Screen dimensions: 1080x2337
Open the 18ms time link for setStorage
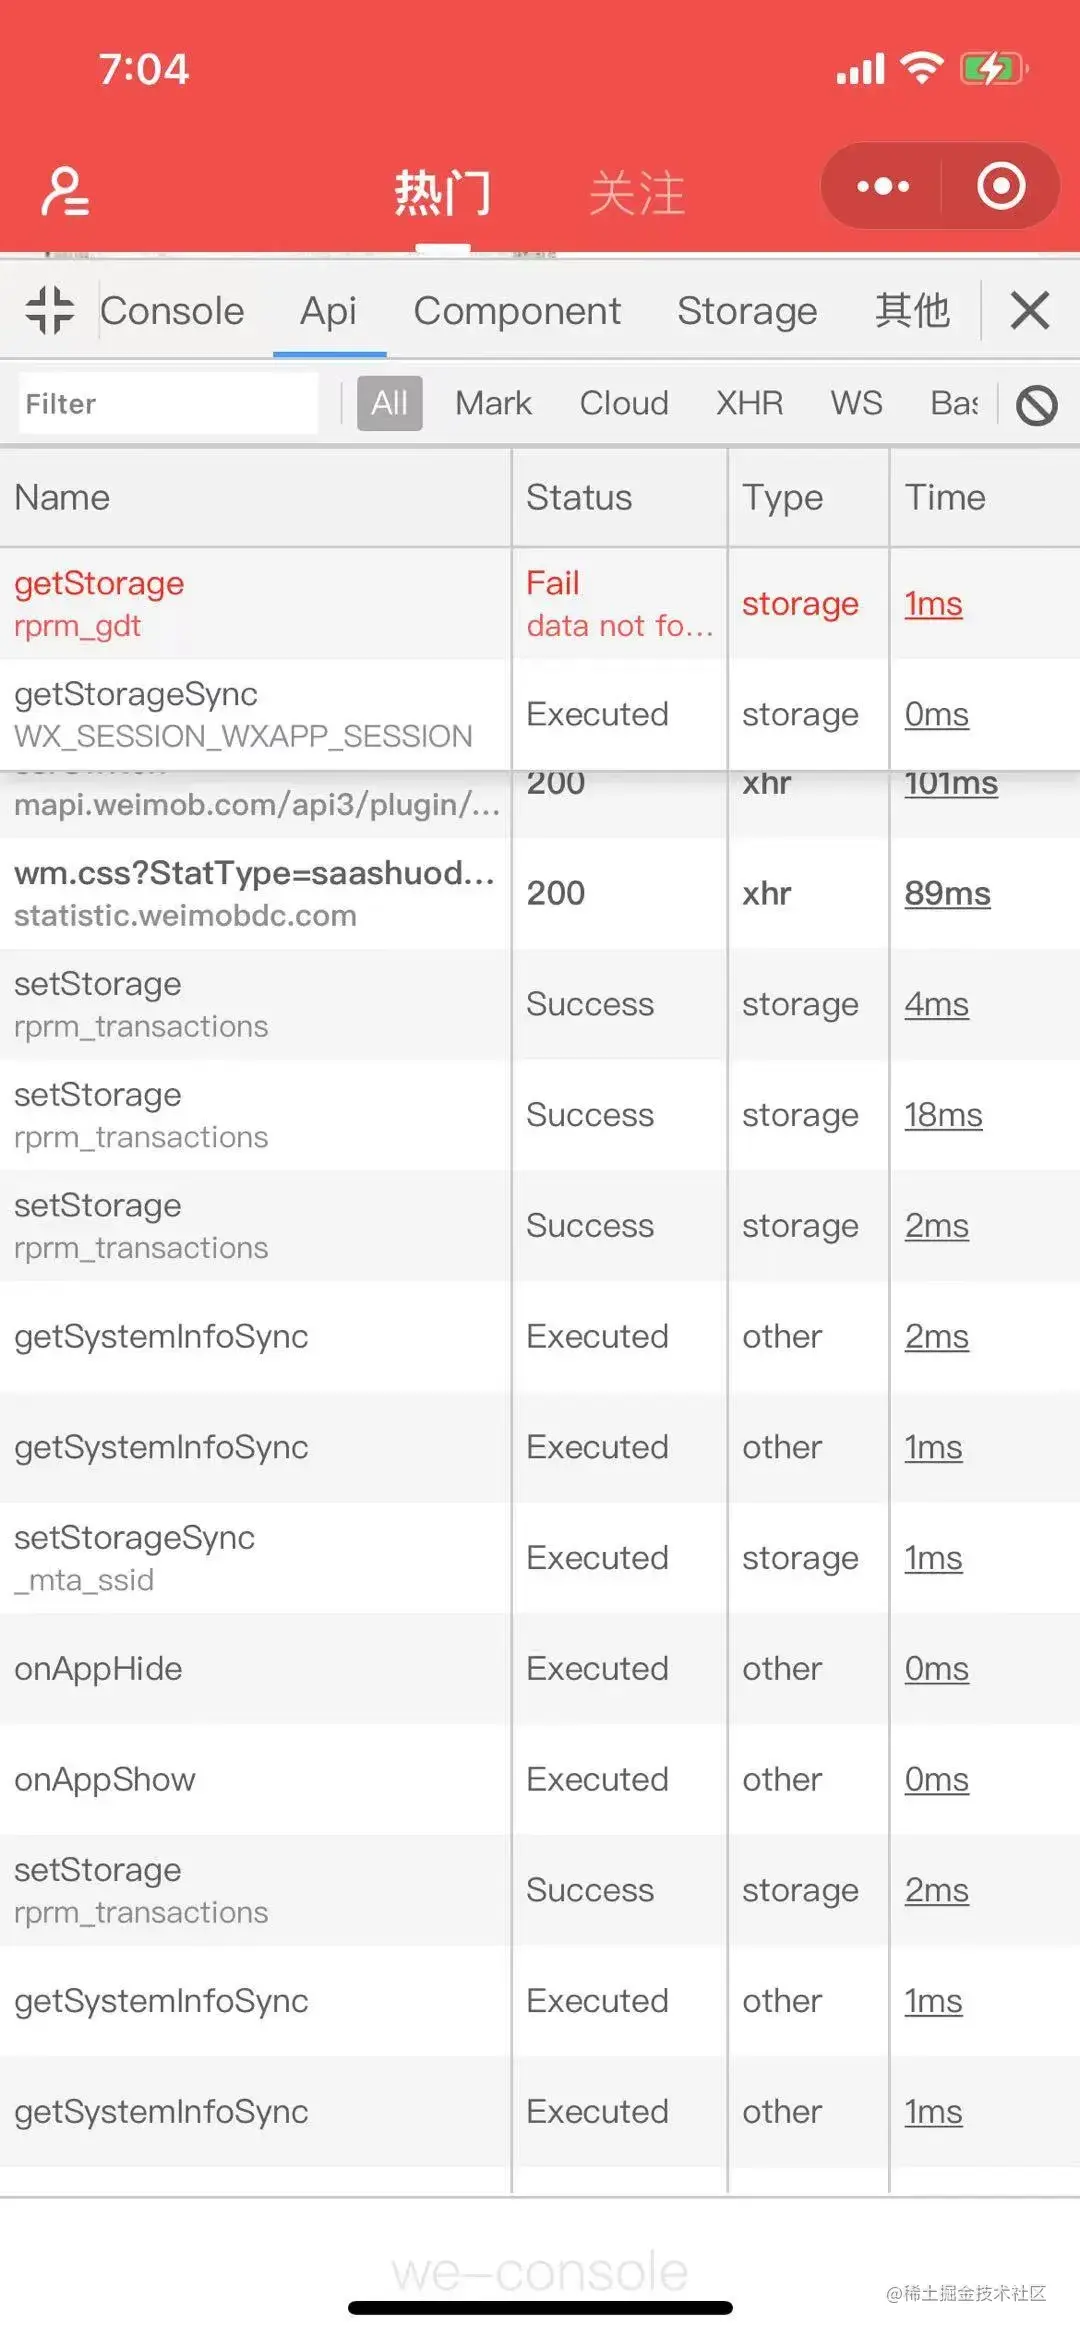[x=943, y=1115]
